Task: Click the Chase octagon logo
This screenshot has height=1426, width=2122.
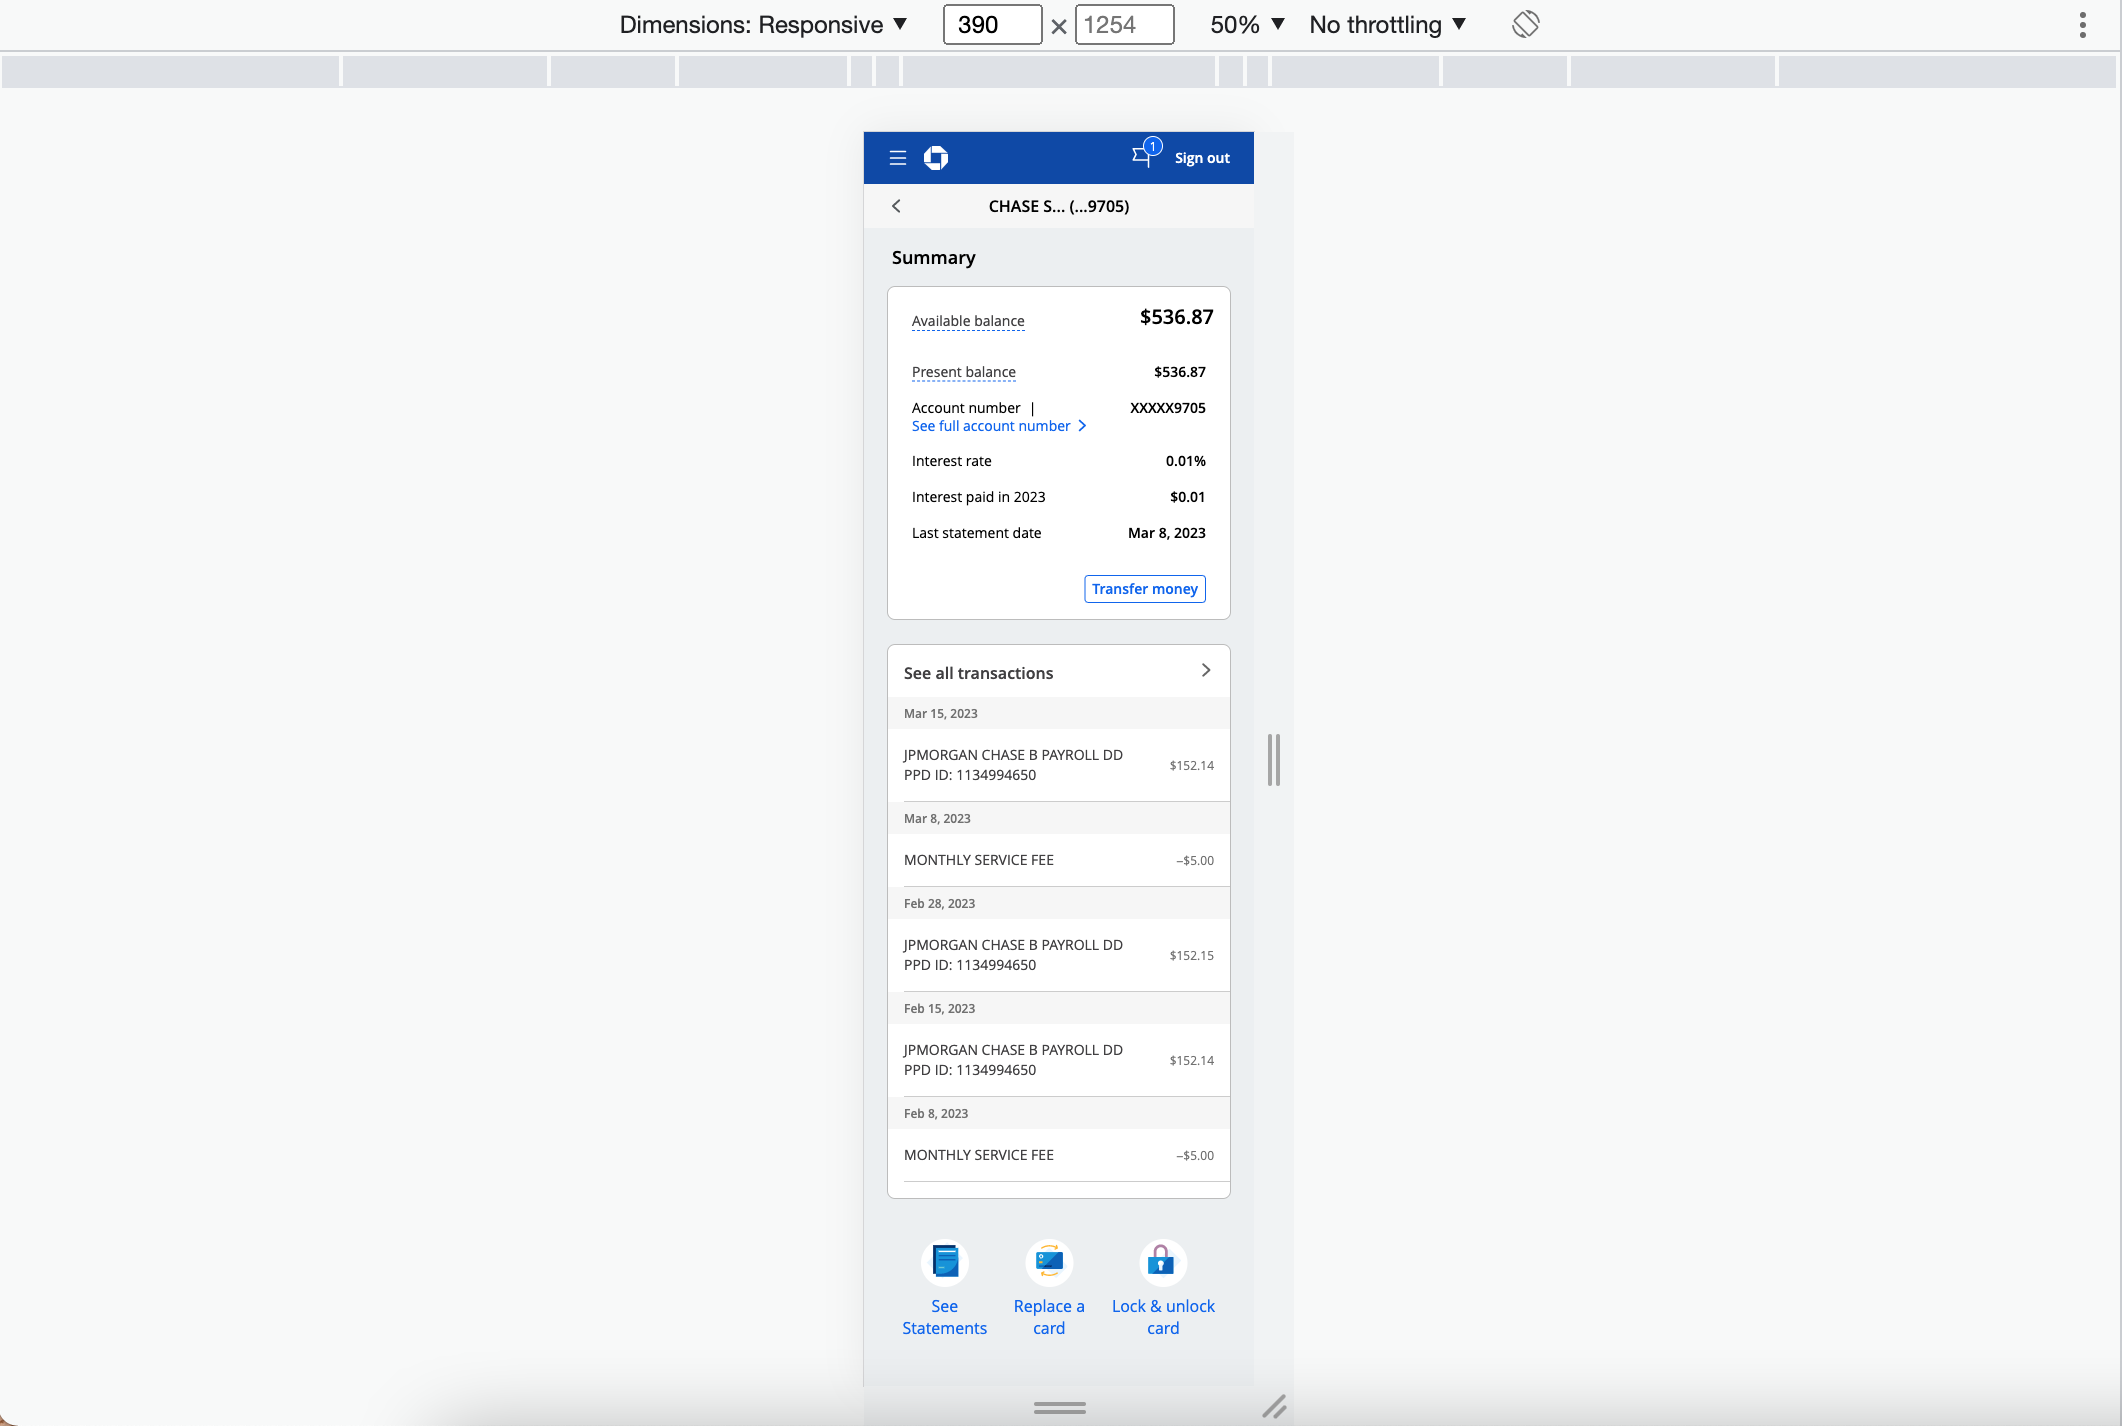Action: [x=936, y=158]
